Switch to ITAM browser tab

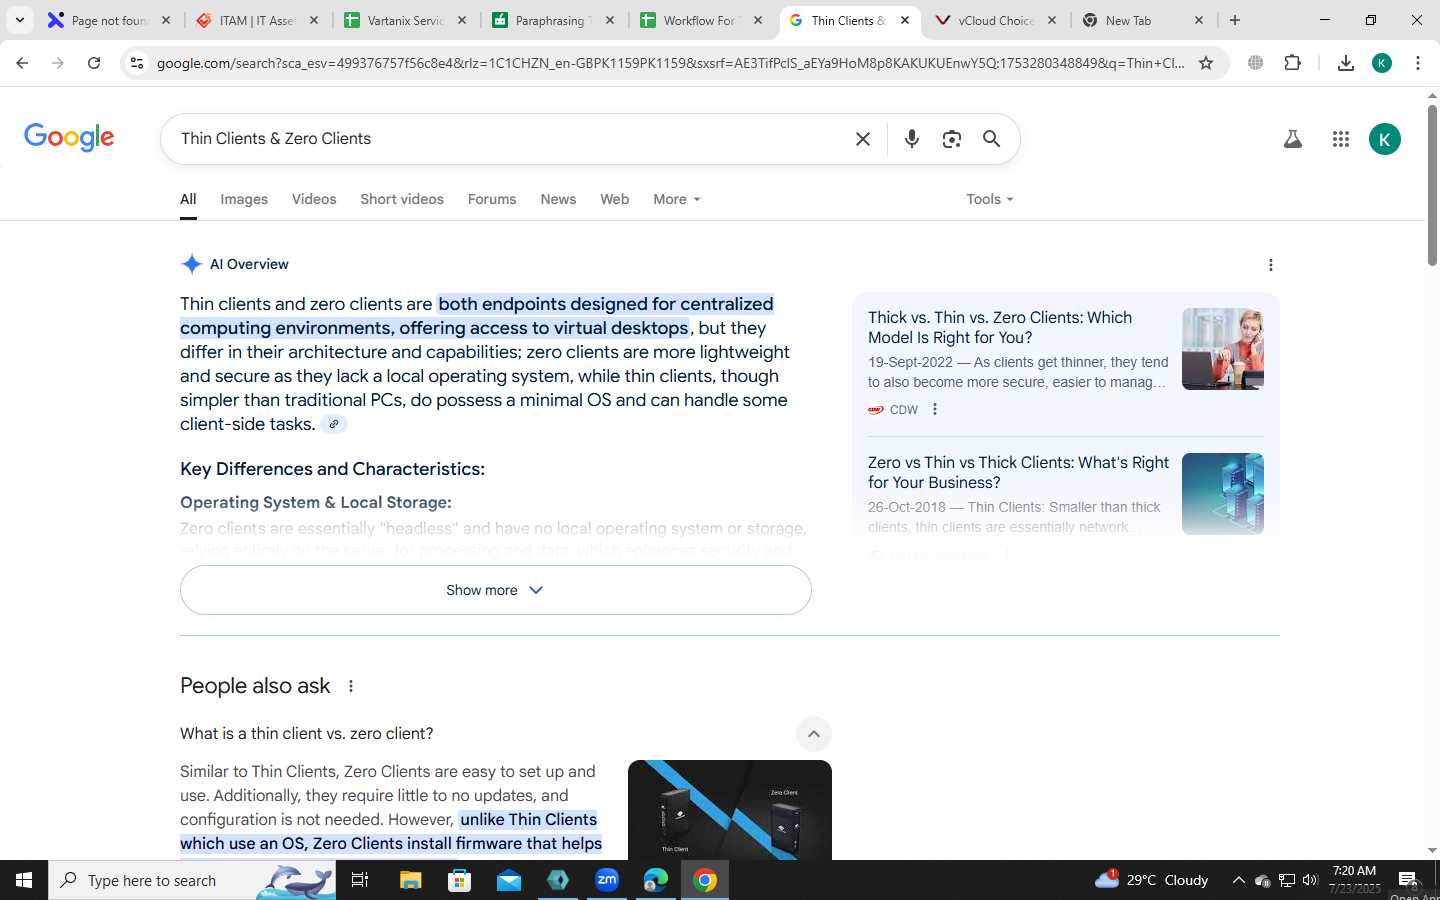(x=257, y=20)
